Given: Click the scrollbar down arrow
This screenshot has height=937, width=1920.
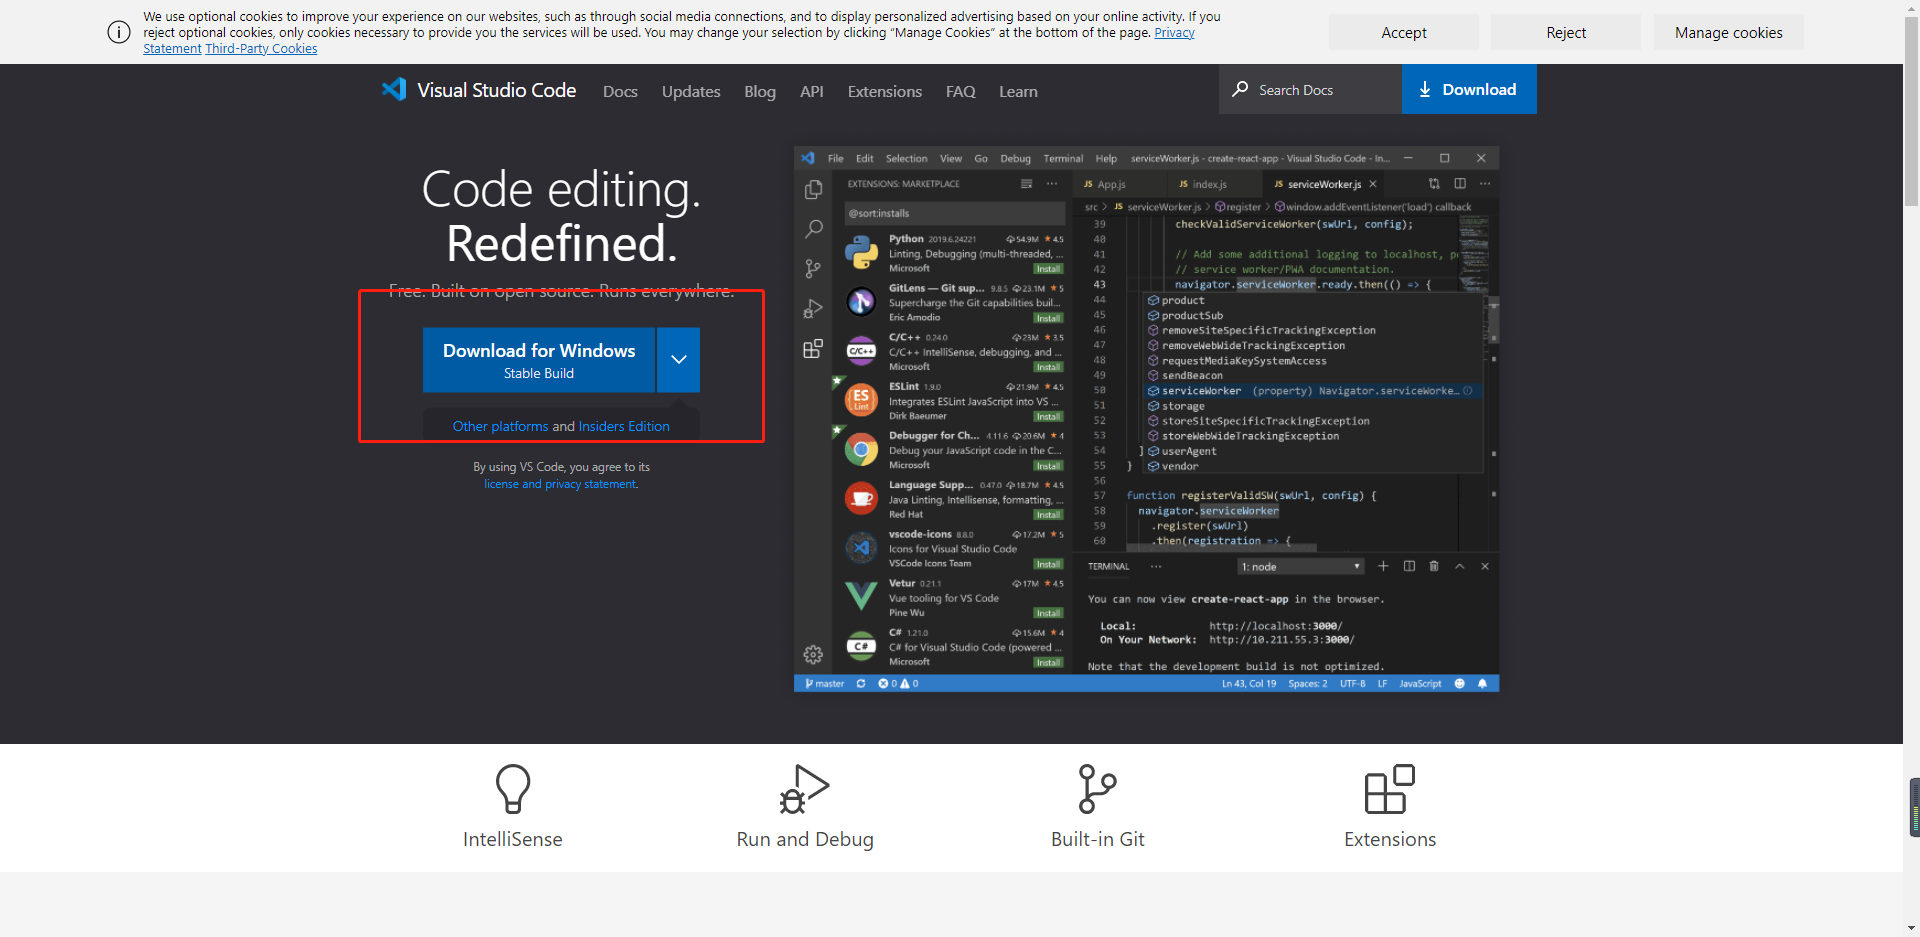Looking at the screenshot, I should coord(1911,927).
